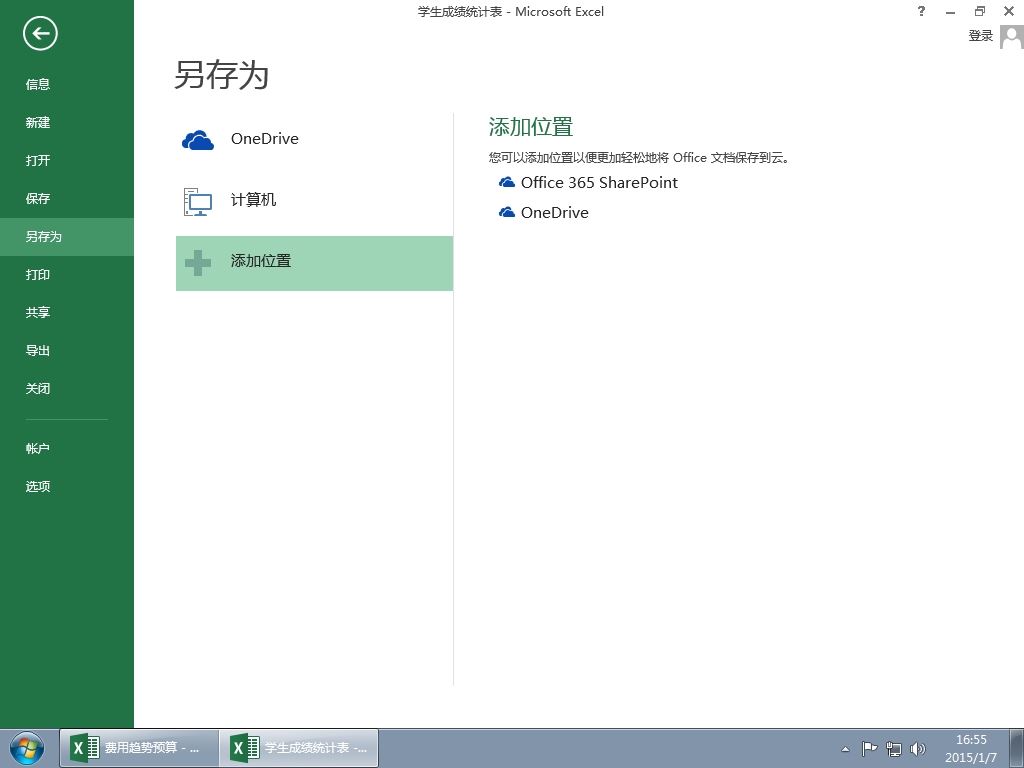Open 选项 from the sidebar
This screenshot has height=768, width=1024.
coord(38,487)
